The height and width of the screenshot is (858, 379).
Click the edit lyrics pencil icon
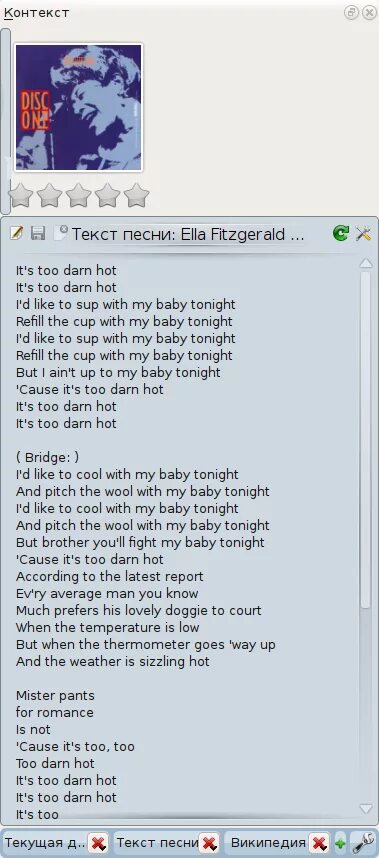pyautogui.click(x=16, y=234)
